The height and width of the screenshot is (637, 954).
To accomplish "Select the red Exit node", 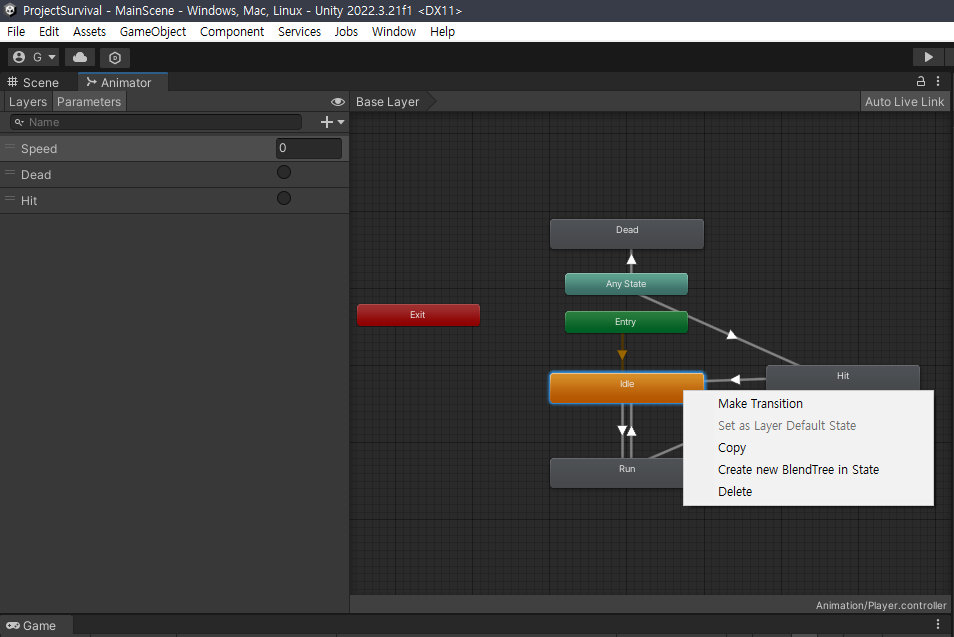I will tap(418, 315).
